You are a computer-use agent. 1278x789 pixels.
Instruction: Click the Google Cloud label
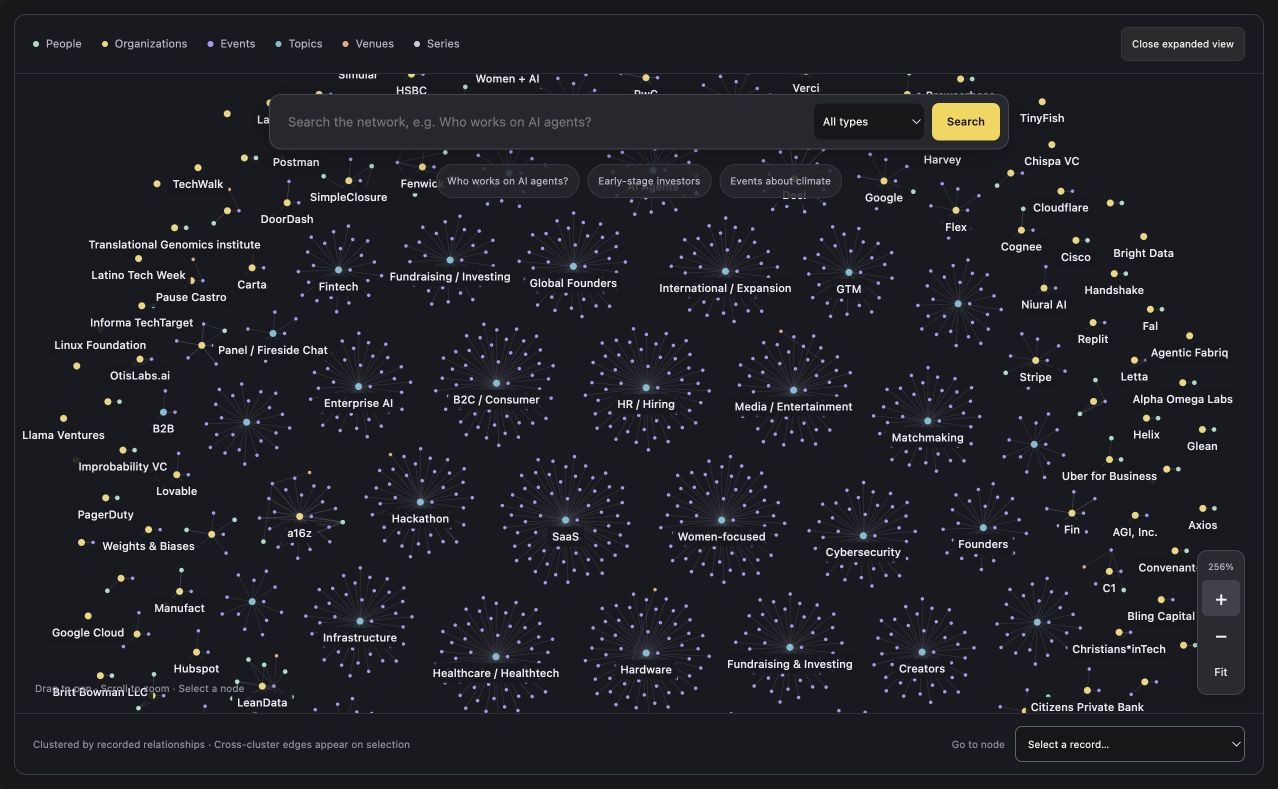coord(88,633)
